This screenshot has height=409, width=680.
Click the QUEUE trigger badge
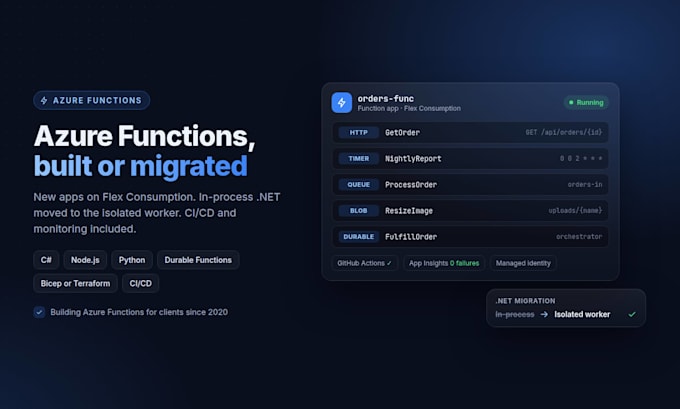coord(358,184)
